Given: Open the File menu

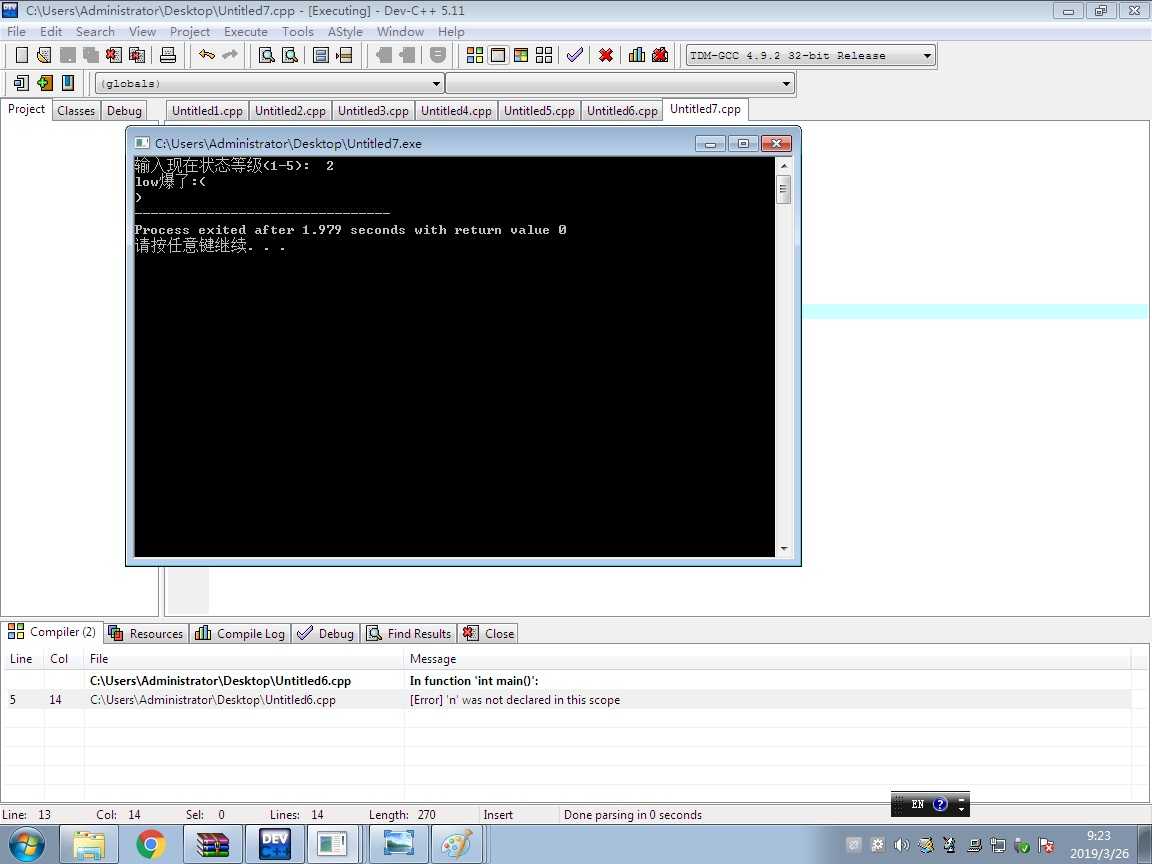Looking at the screenshot, I should 16,32.
